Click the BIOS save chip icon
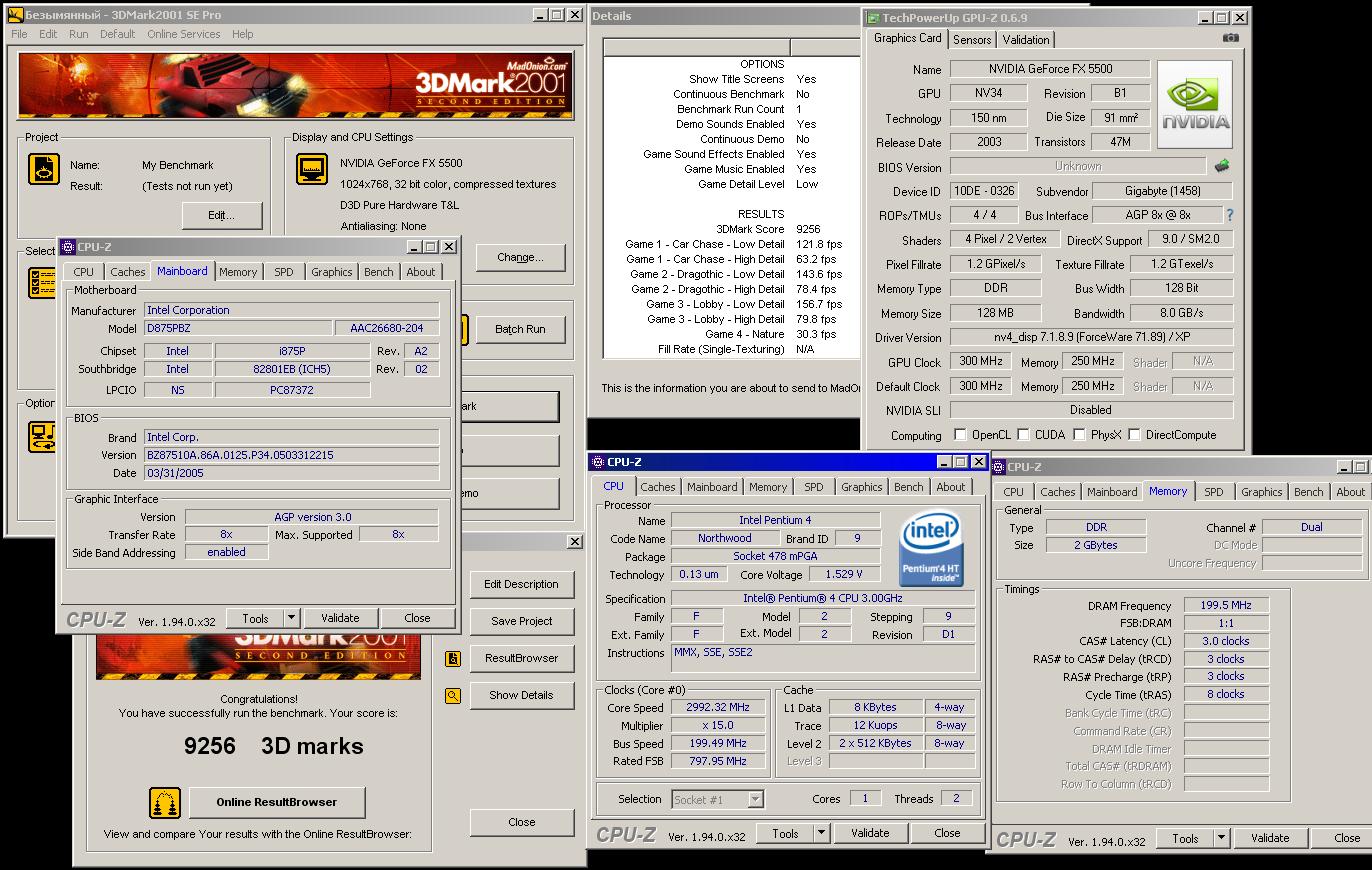The width and height of the screenshot is (1372, 870). click(x=1222, y=166)
